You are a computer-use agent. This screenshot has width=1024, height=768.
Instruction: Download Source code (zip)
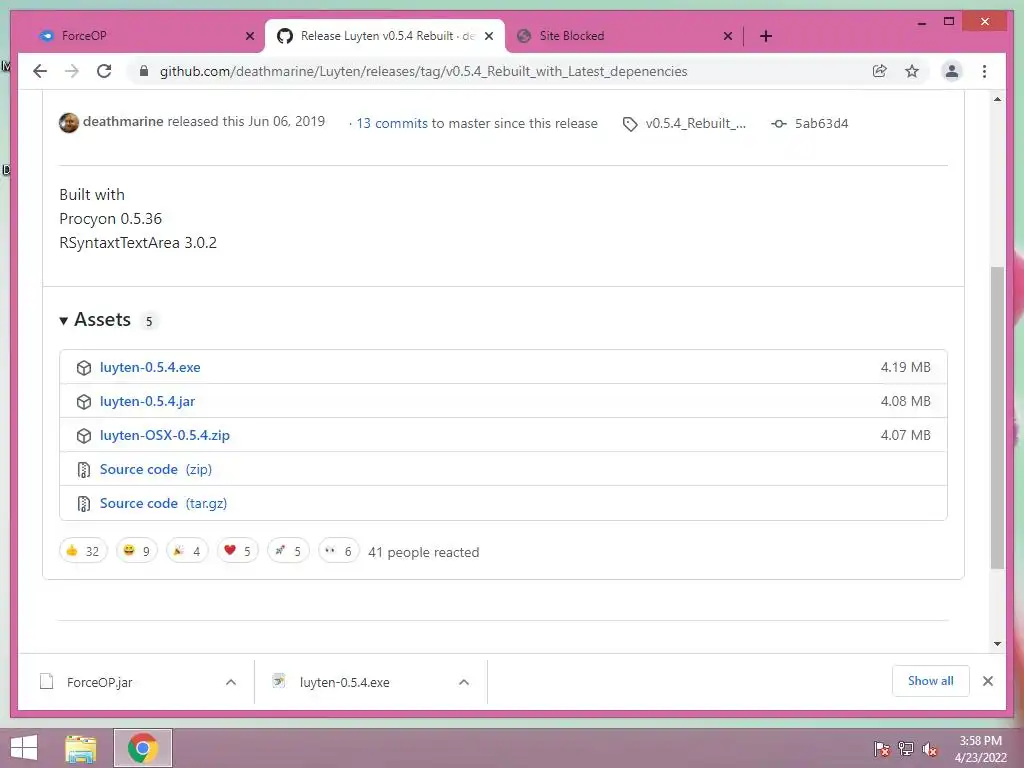click(155, 469)
